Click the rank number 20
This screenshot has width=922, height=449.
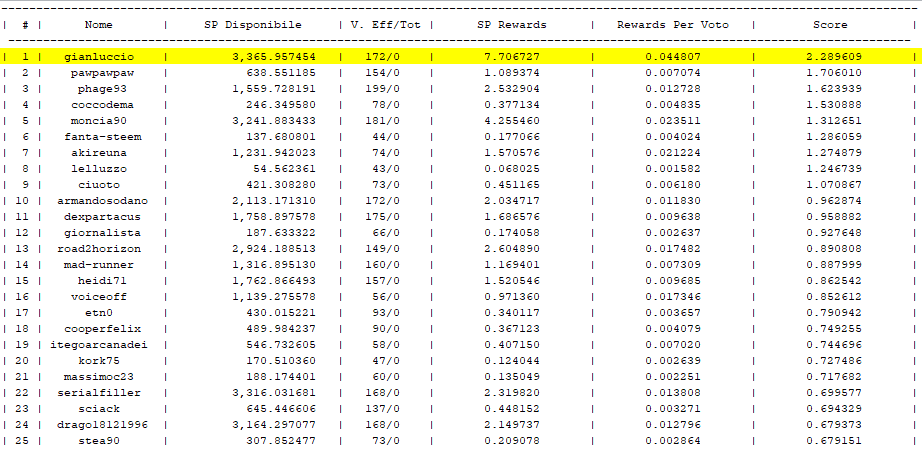pos(21,360)
